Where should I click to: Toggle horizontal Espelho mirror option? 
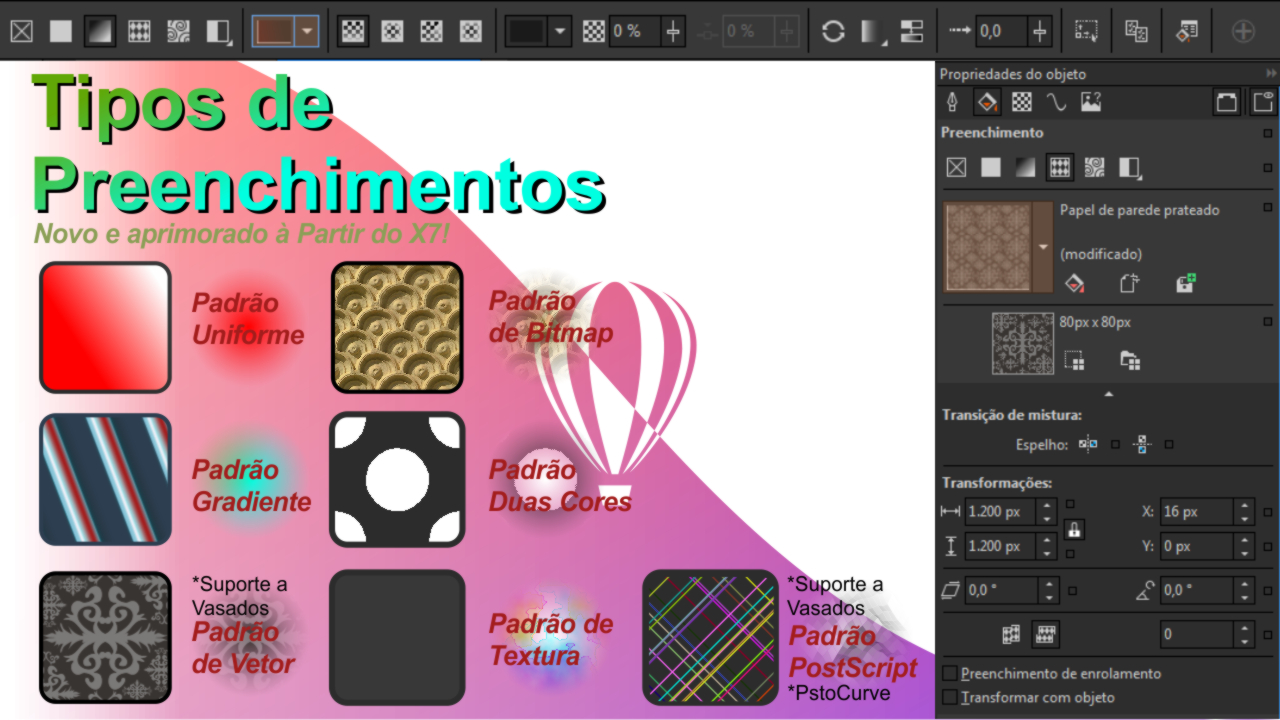(x=1087, y=444)
